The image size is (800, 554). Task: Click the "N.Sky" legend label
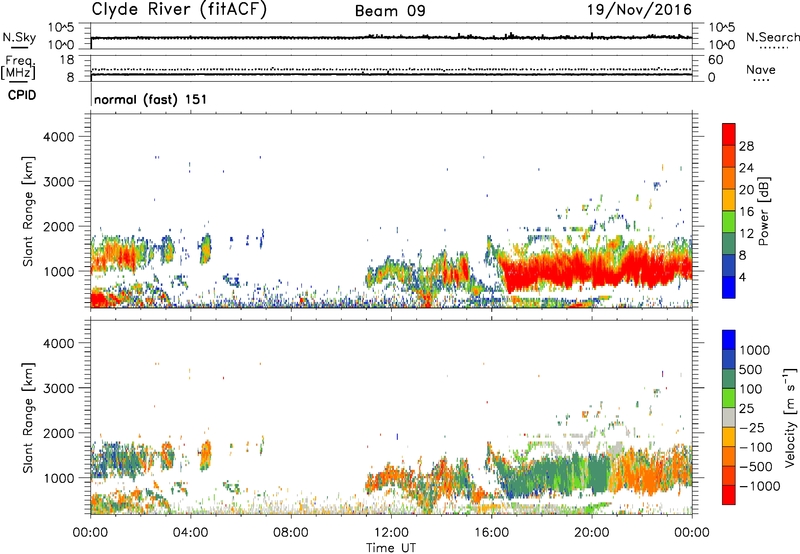[19, 37]
